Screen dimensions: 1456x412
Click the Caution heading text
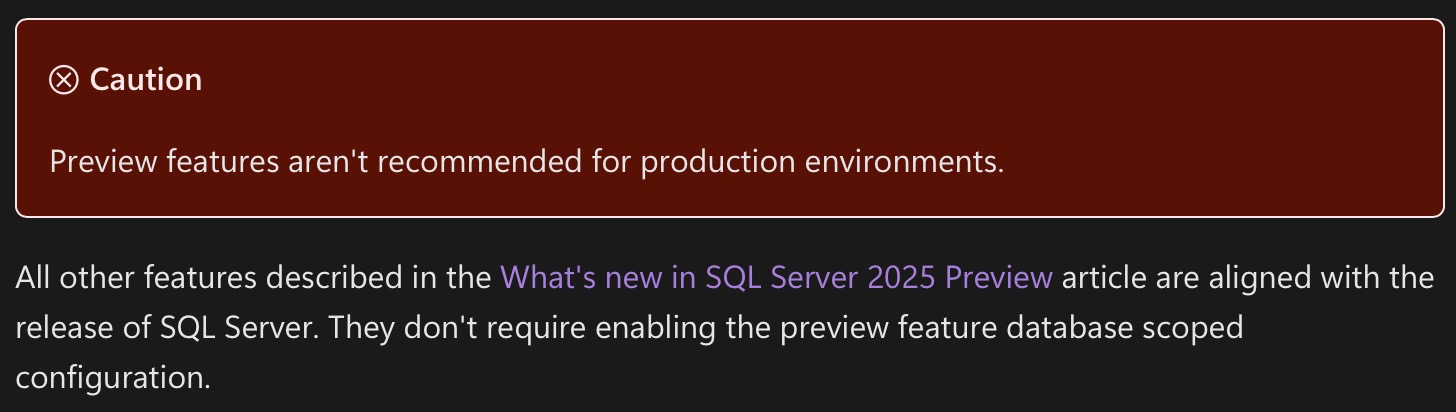(146, 80)
